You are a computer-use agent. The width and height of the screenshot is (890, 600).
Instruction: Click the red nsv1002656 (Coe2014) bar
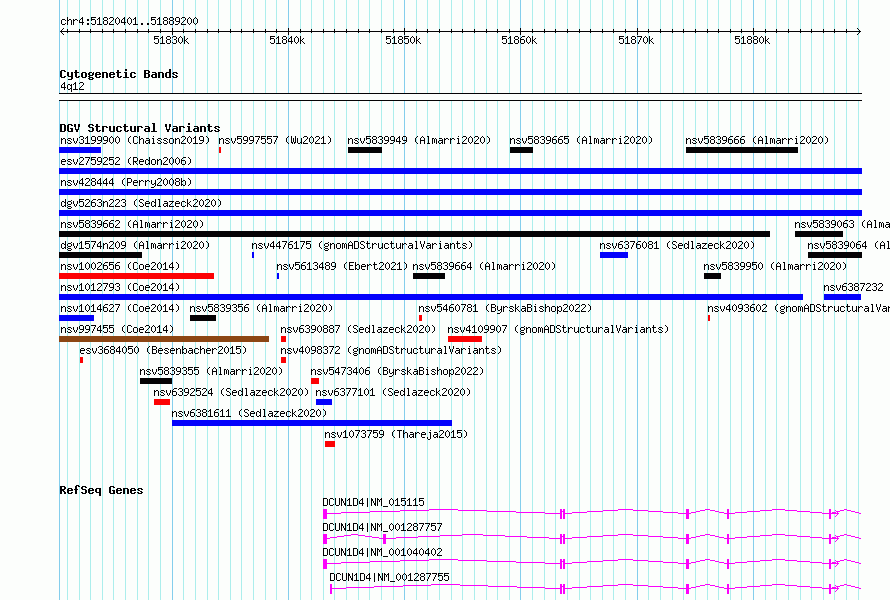click(137, 276)
